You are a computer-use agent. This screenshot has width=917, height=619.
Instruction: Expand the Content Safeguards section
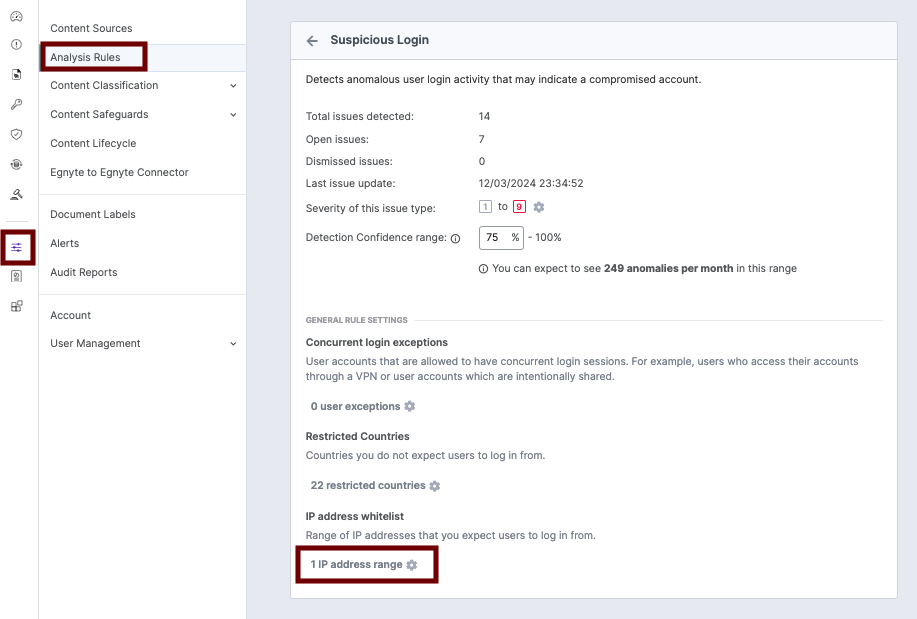pos(232,114)
